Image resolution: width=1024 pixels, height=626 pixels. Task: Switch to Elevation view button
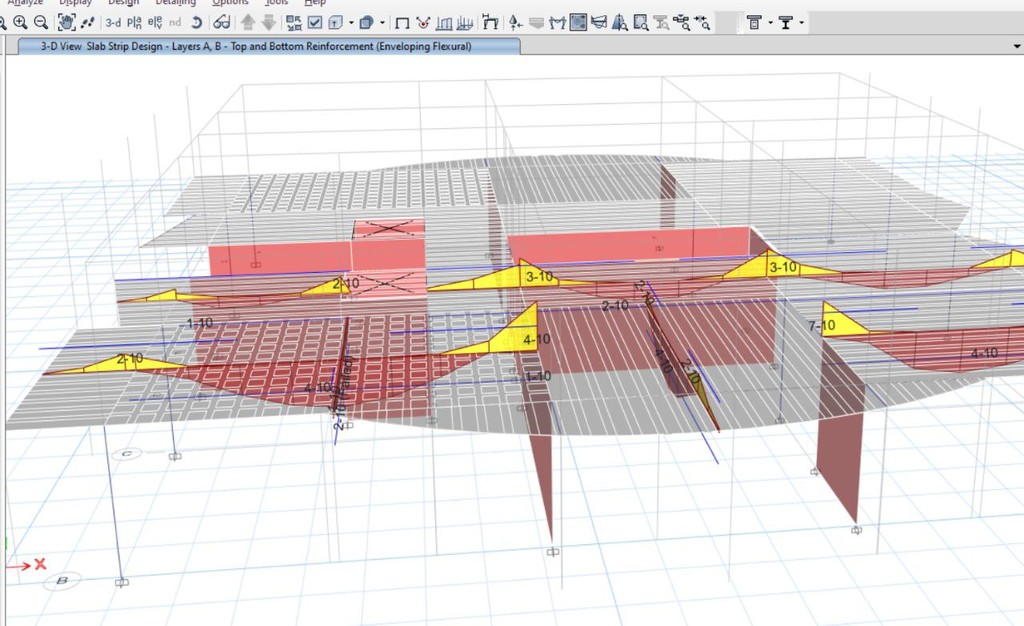(155, 23)
